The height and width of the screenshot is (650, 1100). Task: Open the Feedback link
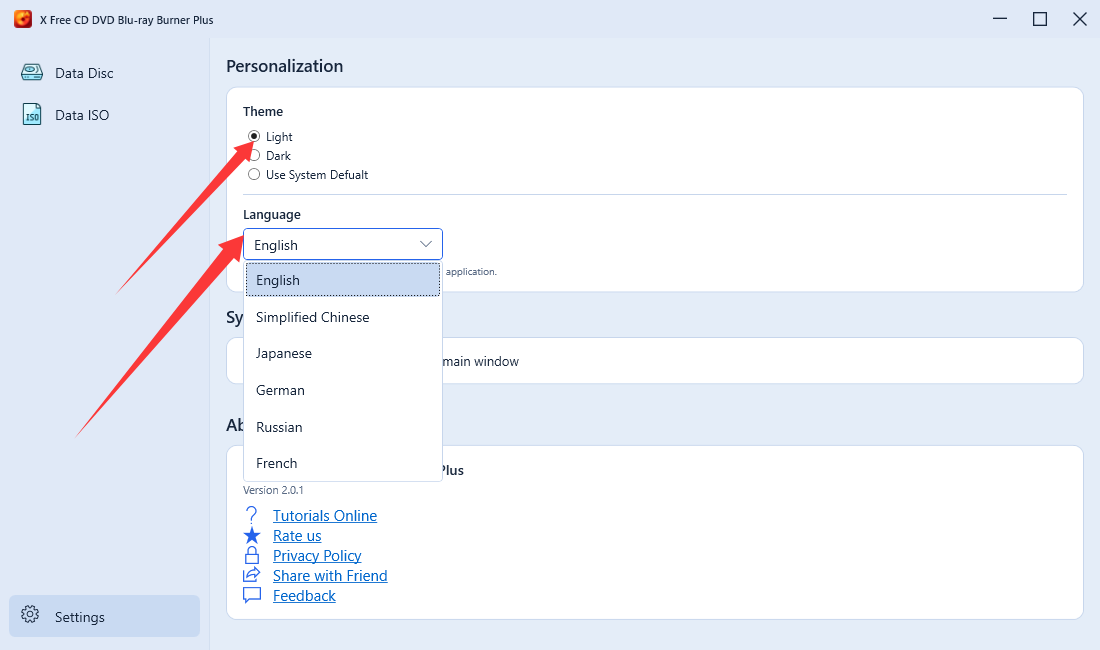pos(304,595)
